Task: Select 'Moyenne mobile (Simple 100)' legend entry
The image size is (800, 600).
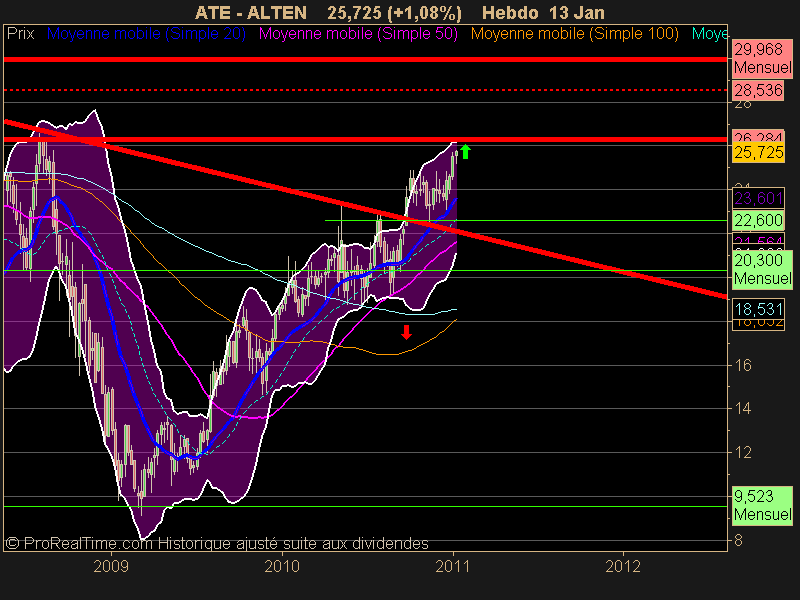Action: [574, 34]
